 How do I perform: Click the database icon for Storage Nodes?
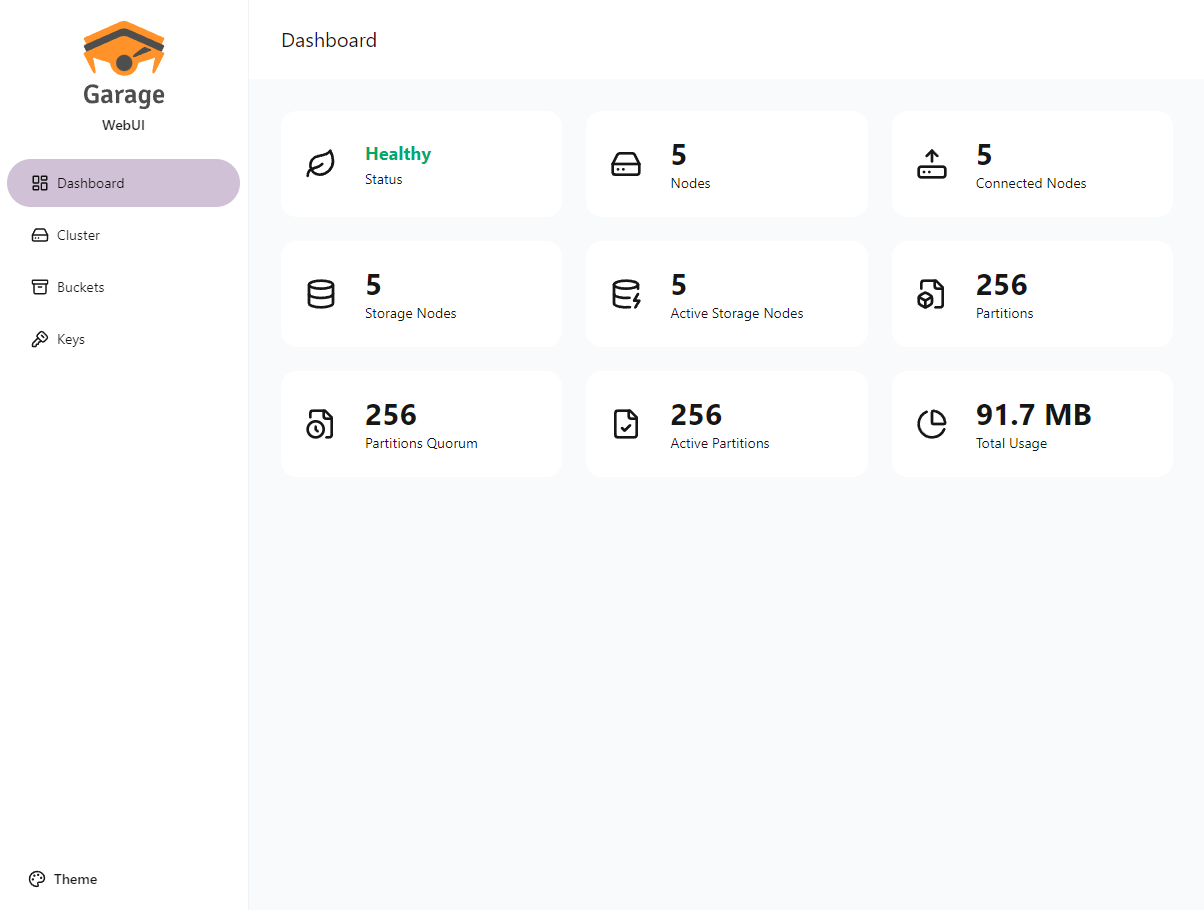pyautogui.click(x=320, y=294)
